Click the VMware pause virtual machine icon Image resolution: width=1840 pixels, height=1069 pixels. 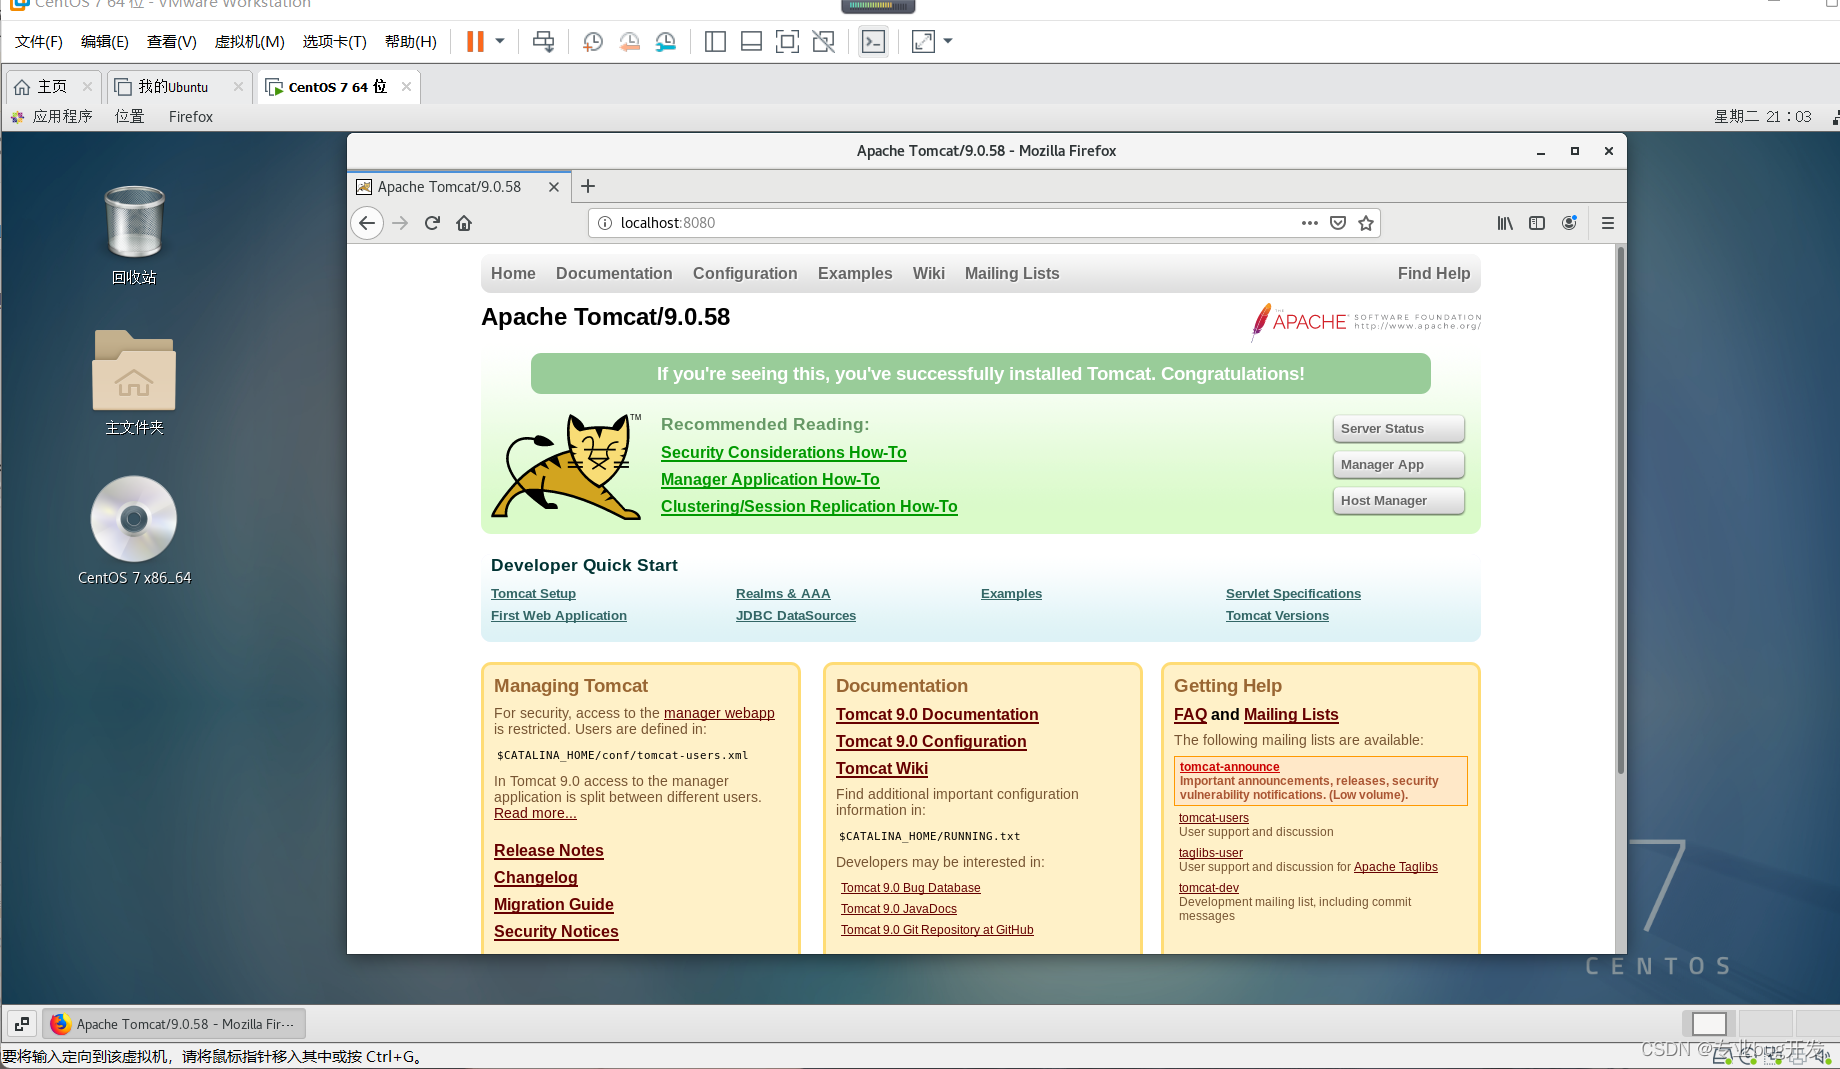click(475, 42)
